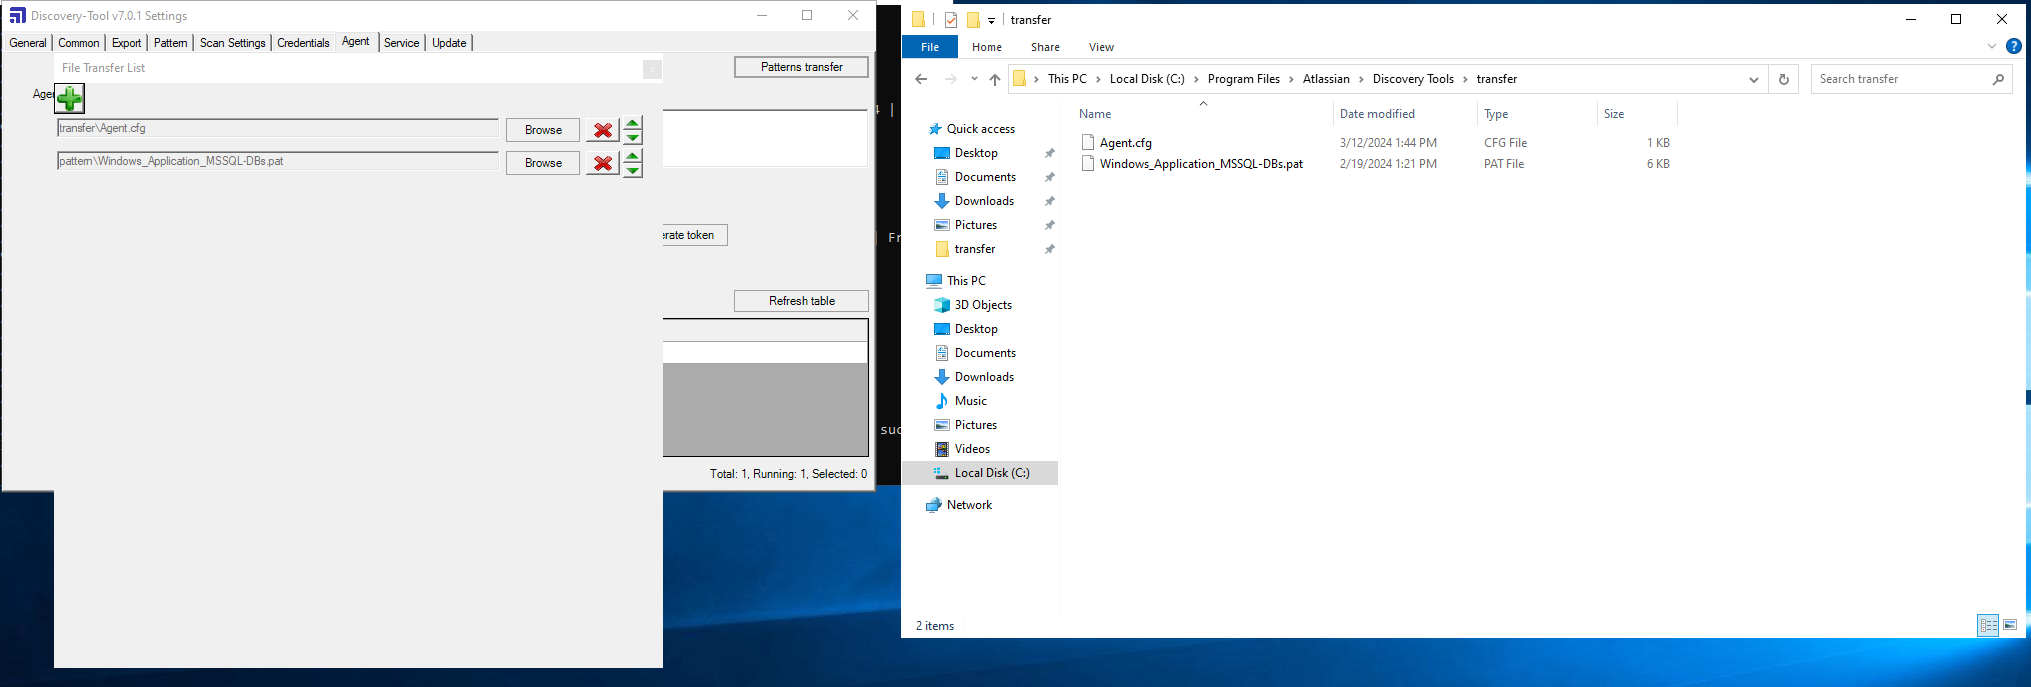Click the Atlassian breadcrumb in address bar

click(x=1325, y=79)
